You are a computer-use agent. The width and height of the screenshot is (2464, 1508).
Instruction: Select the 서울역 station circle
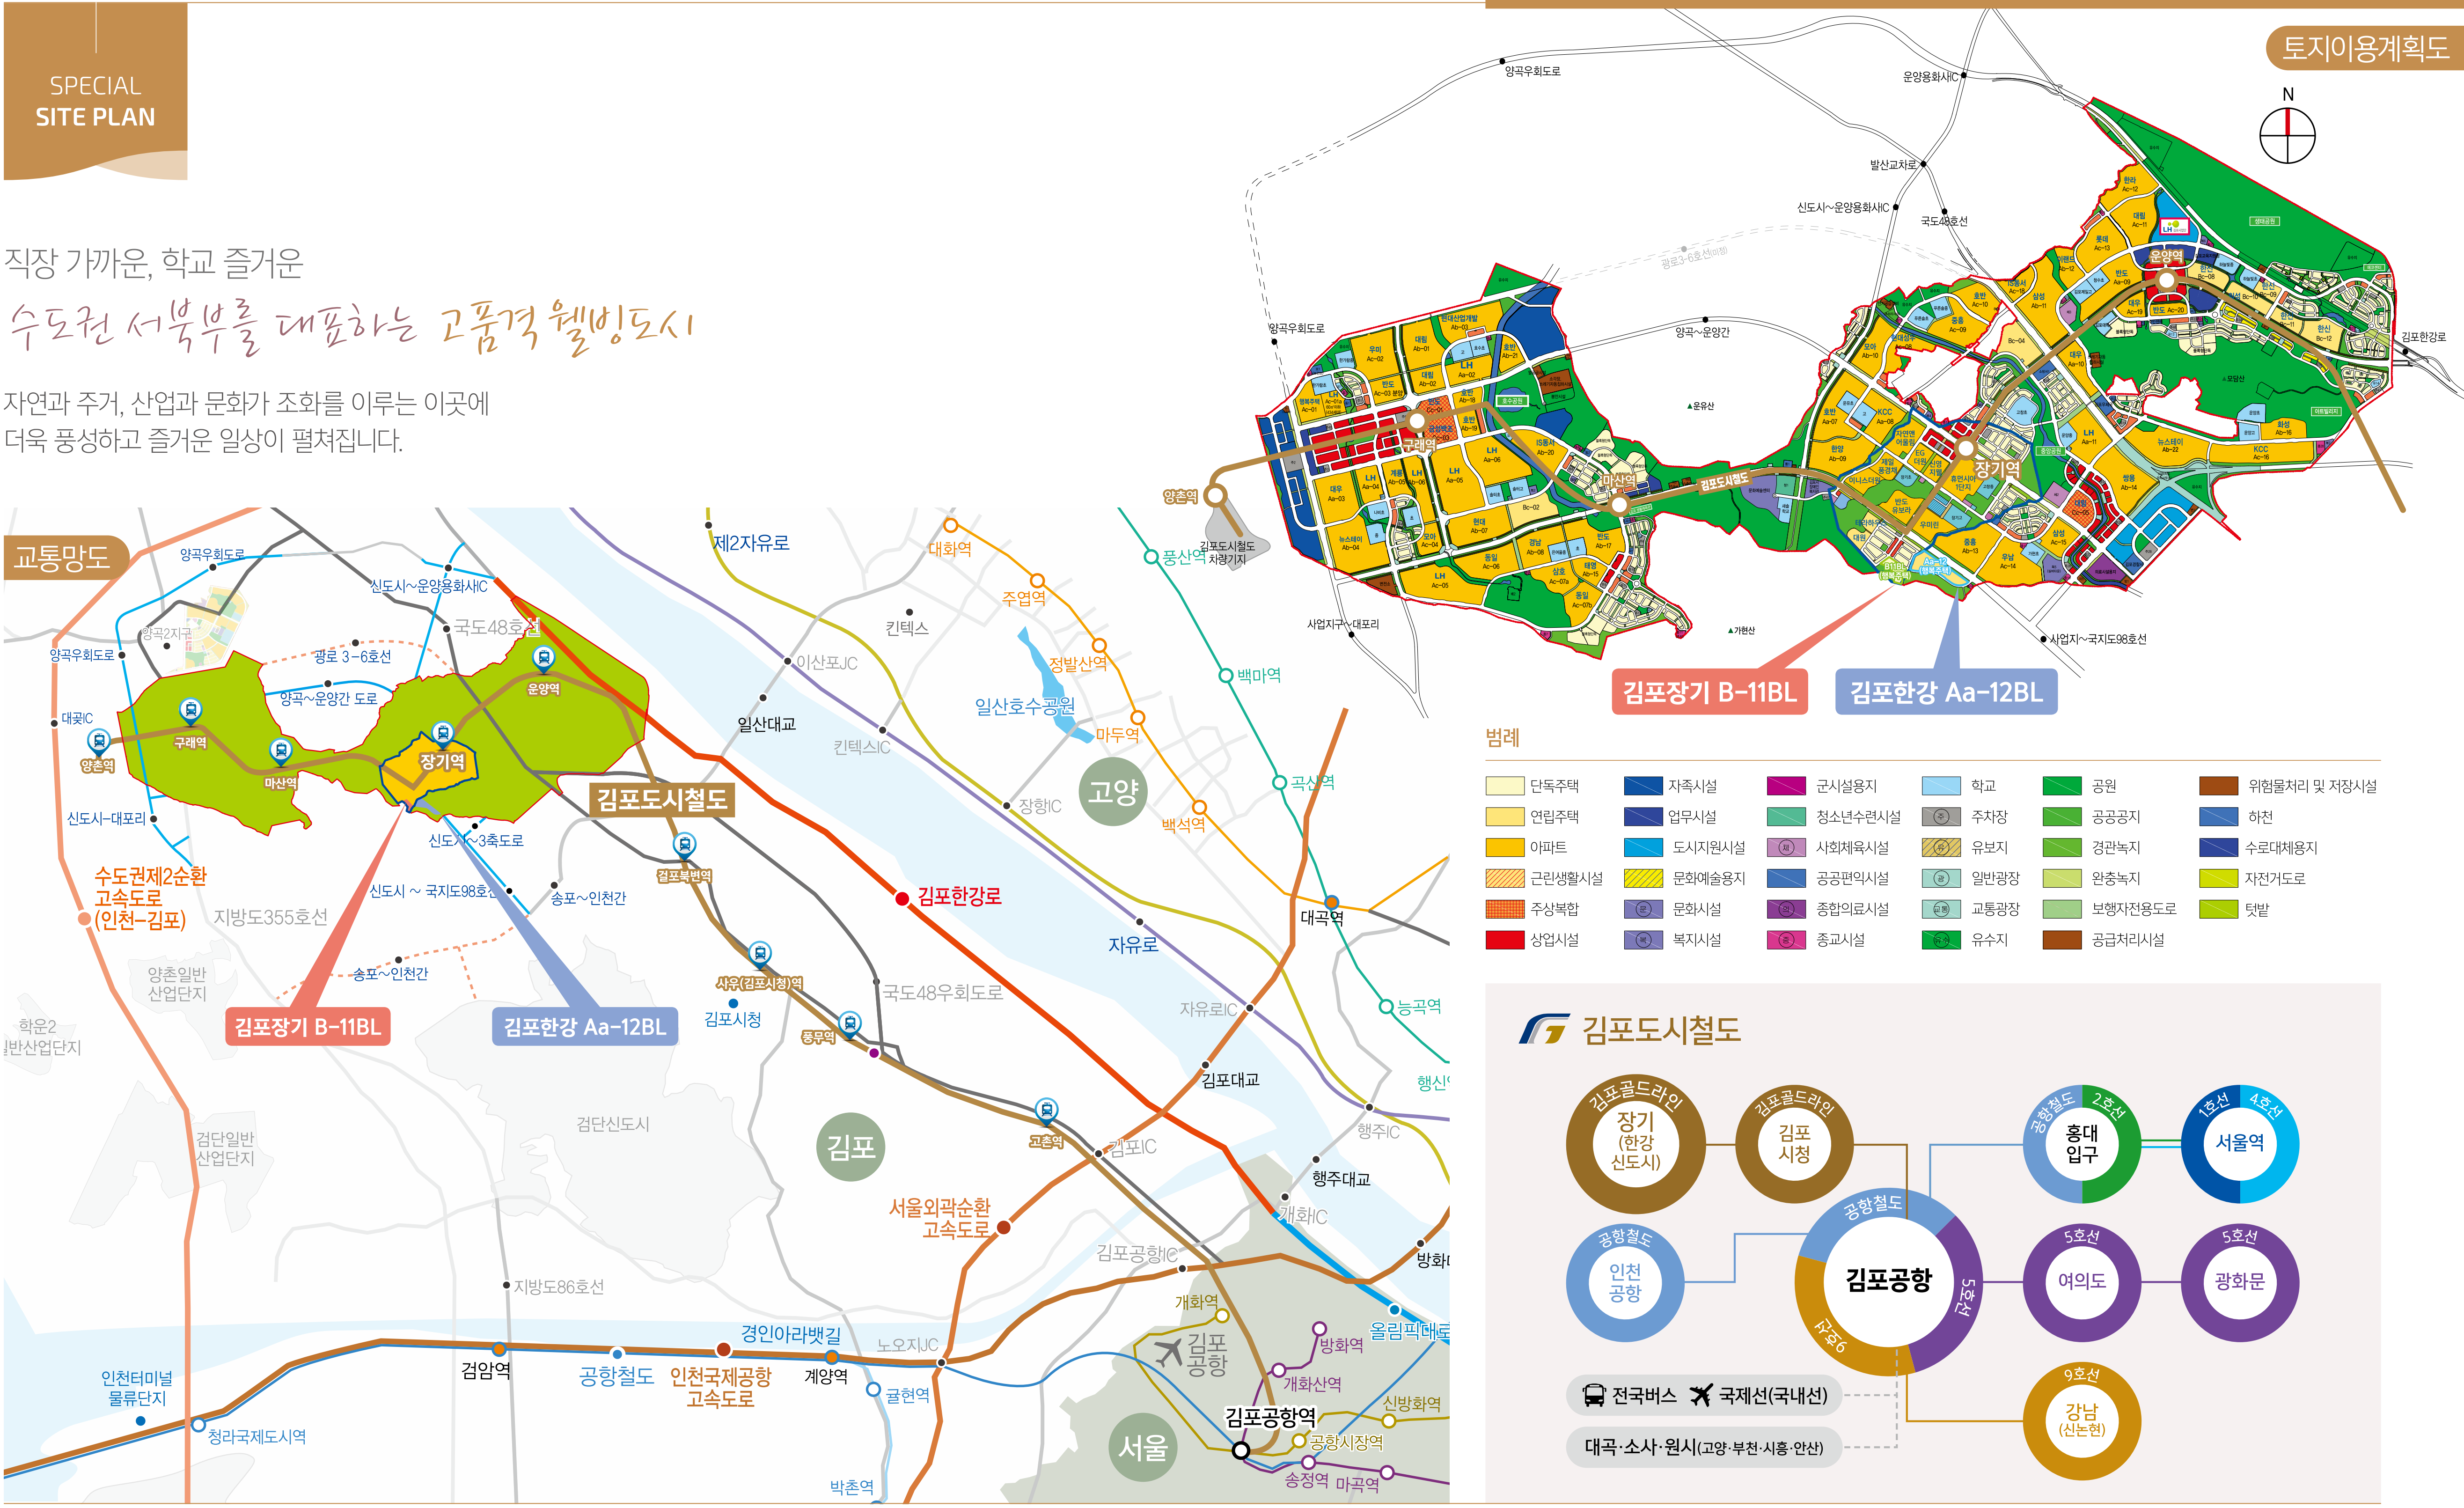pyautogui.click(x=2240, y=1144)
